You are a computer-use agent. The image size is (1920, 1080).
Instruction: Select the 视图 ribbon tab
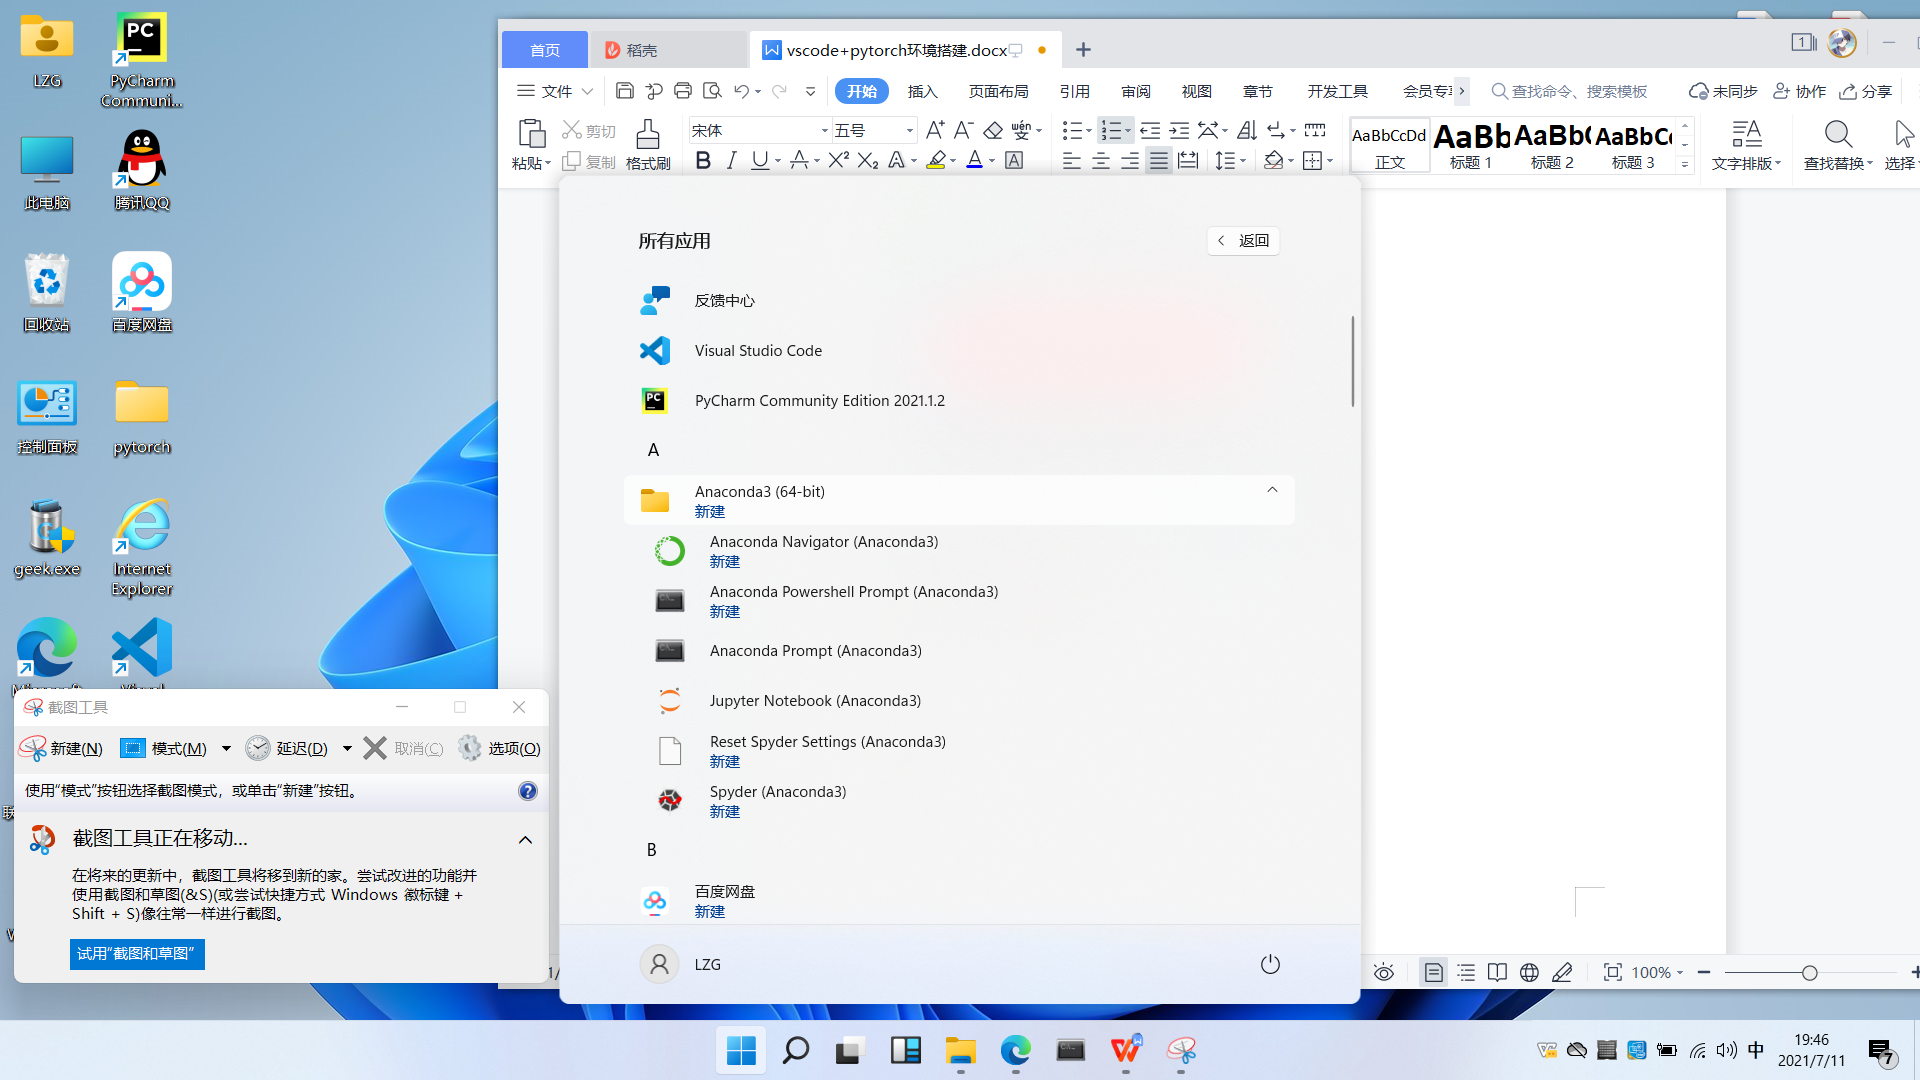pyautogui.click(x=1196, y=91)
